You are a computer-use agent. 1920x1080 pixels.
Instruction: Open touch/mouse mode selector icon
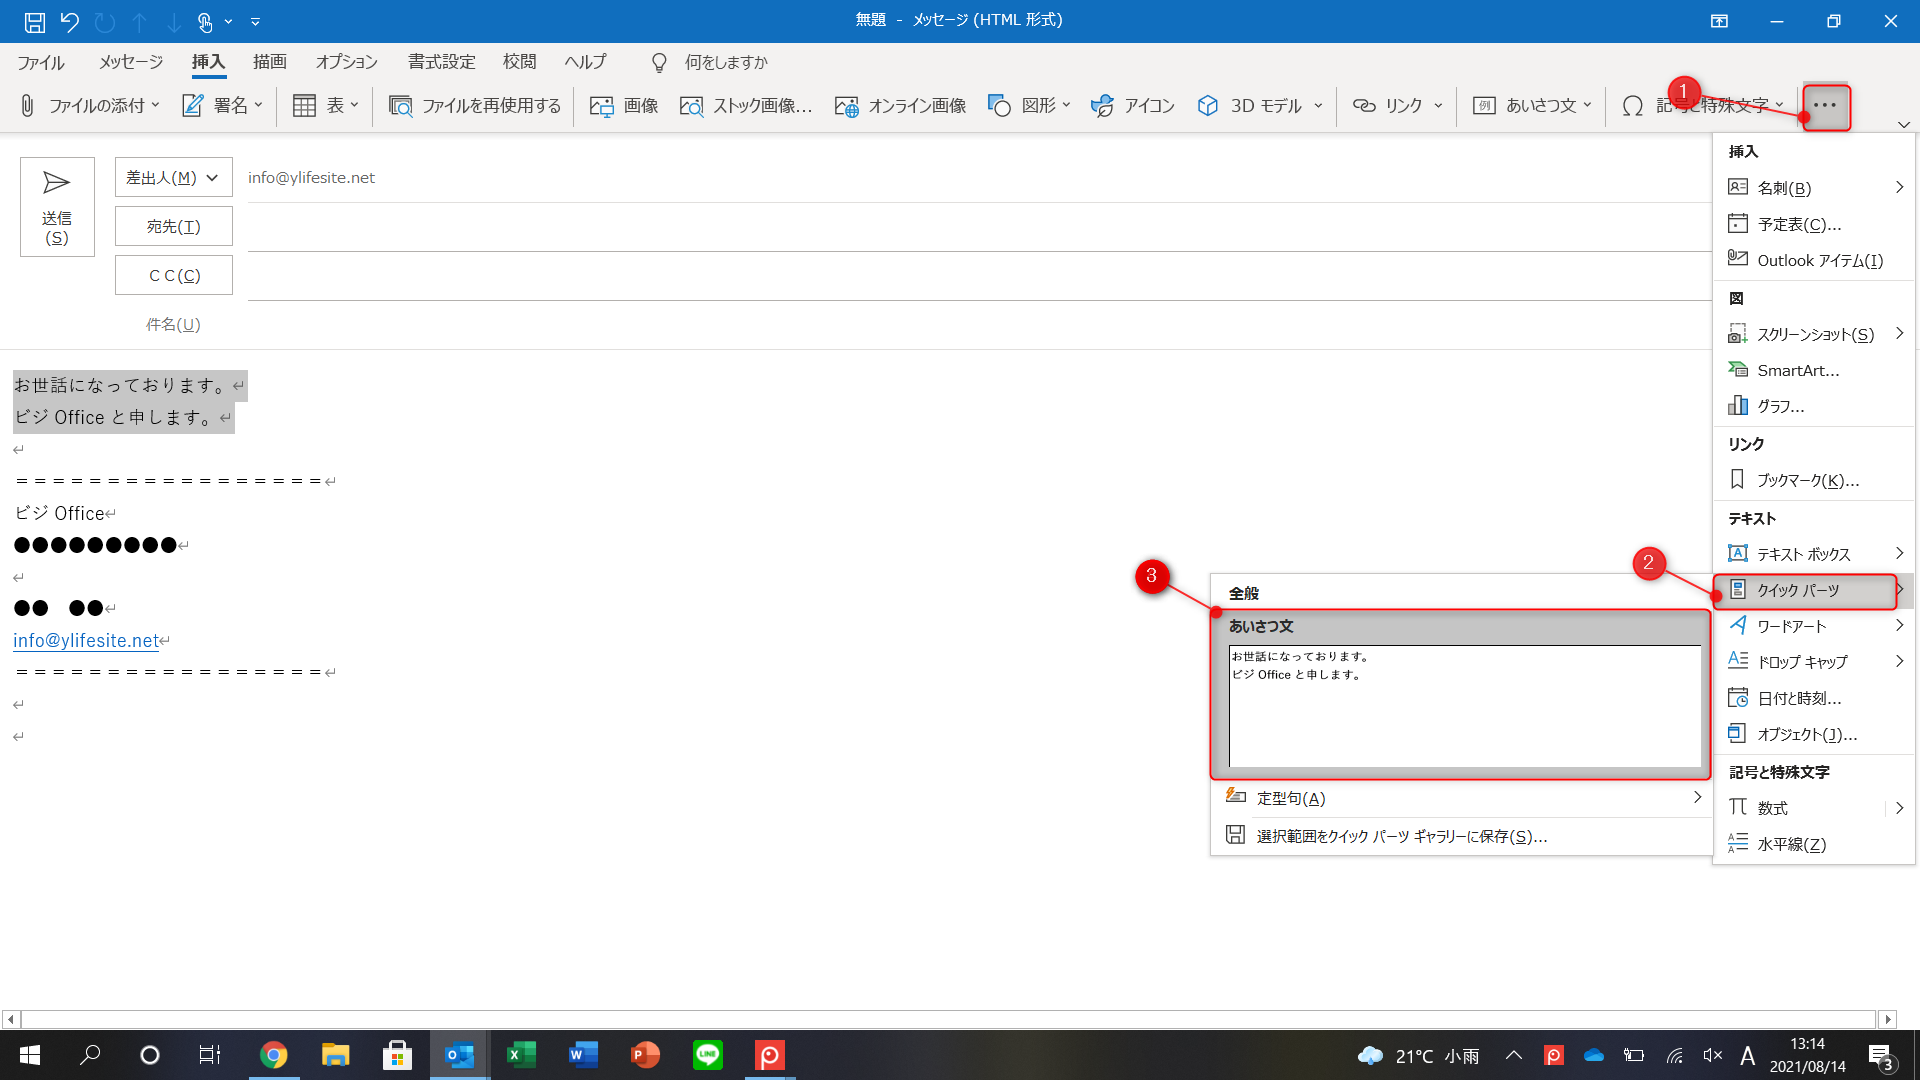click(x=205, y=21)
